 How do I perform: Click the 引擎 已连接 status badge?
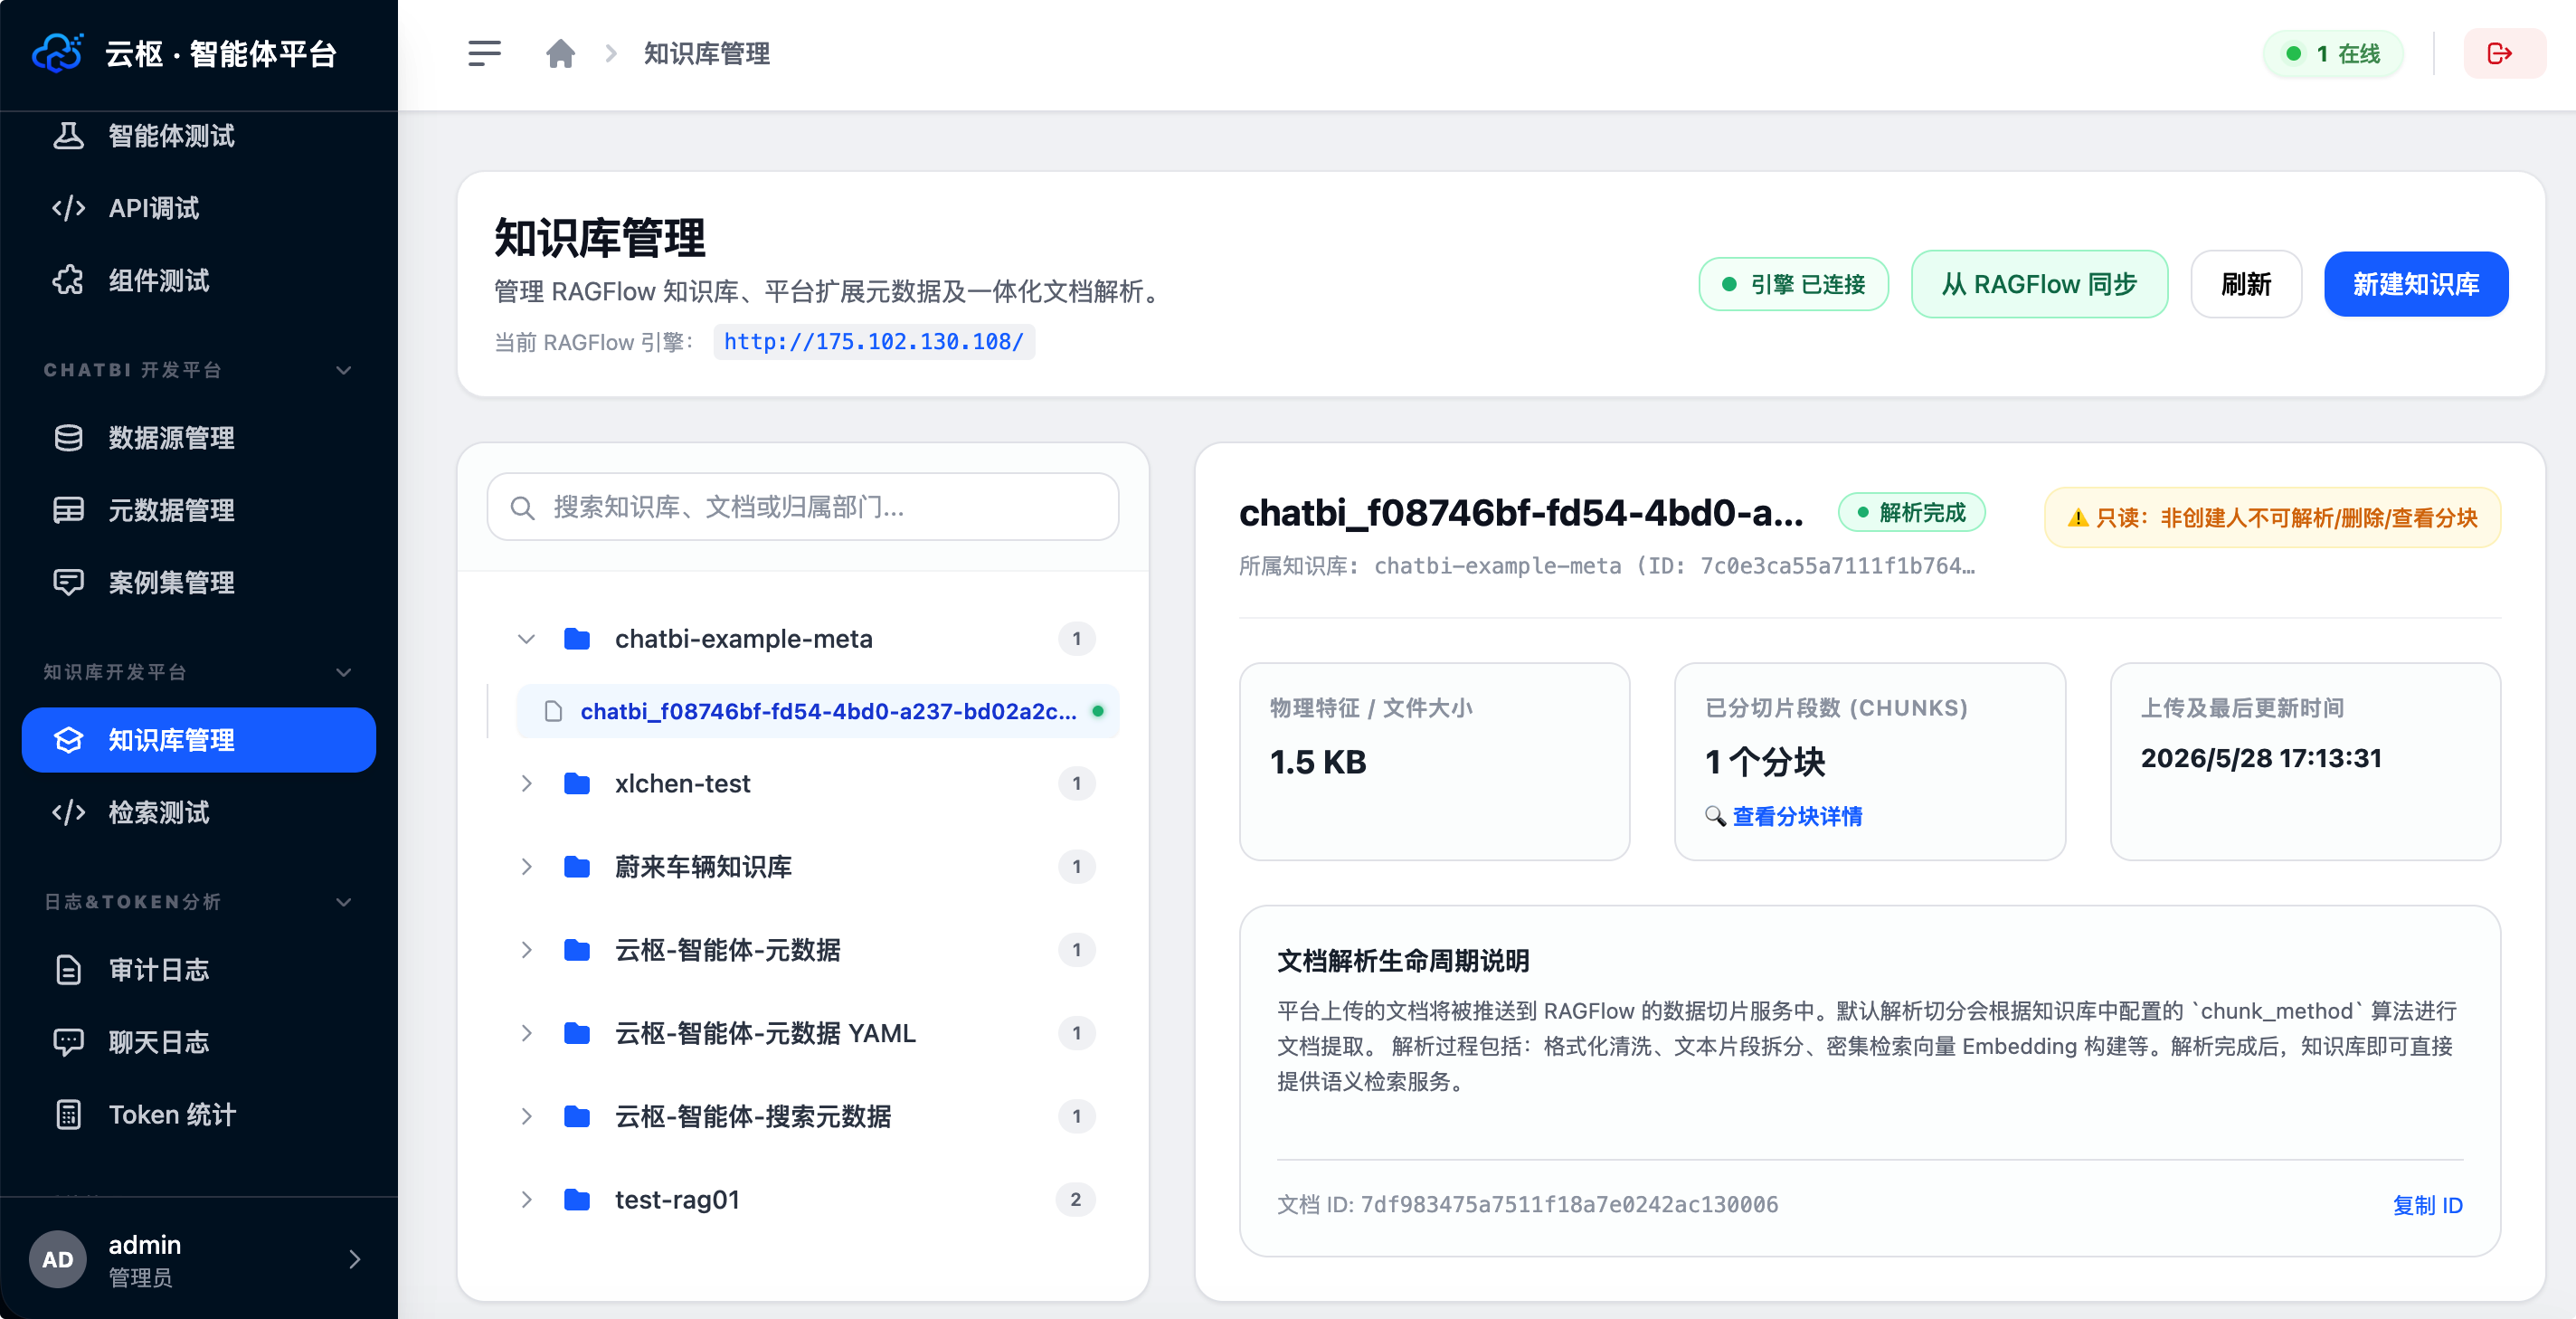(1793, 284)
